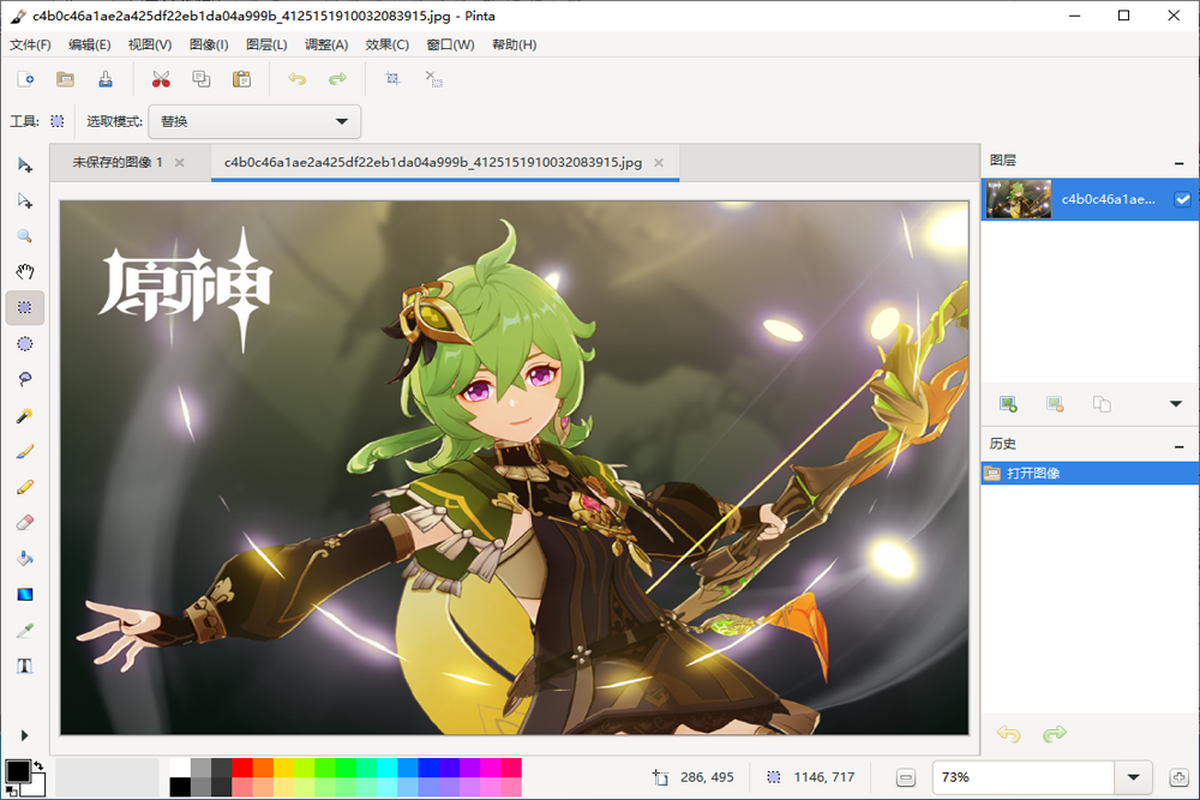This screenshot has height=800, width=1200.
Task: Click the zoom out minus button
Action: tap(906, 777)
